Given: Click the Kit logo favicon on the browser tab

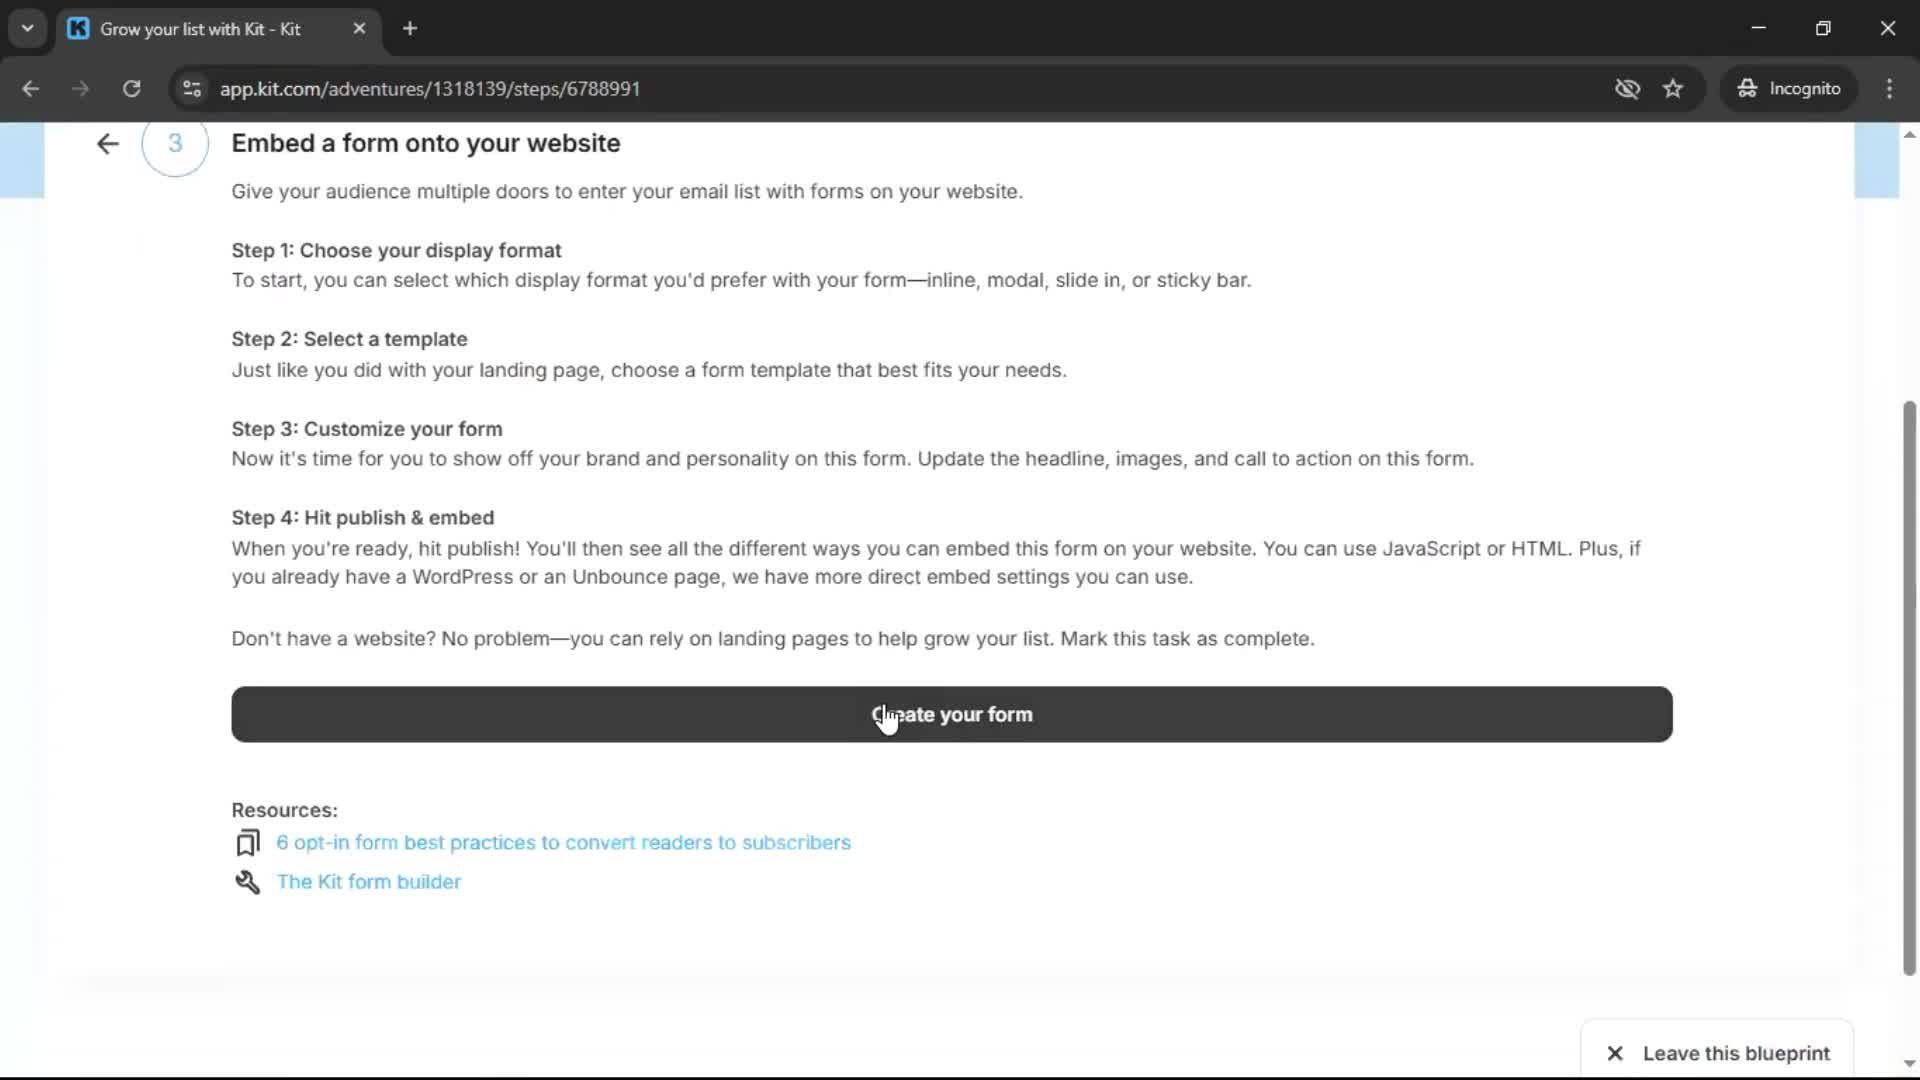Looking at the screenshot, I should 78,29.
